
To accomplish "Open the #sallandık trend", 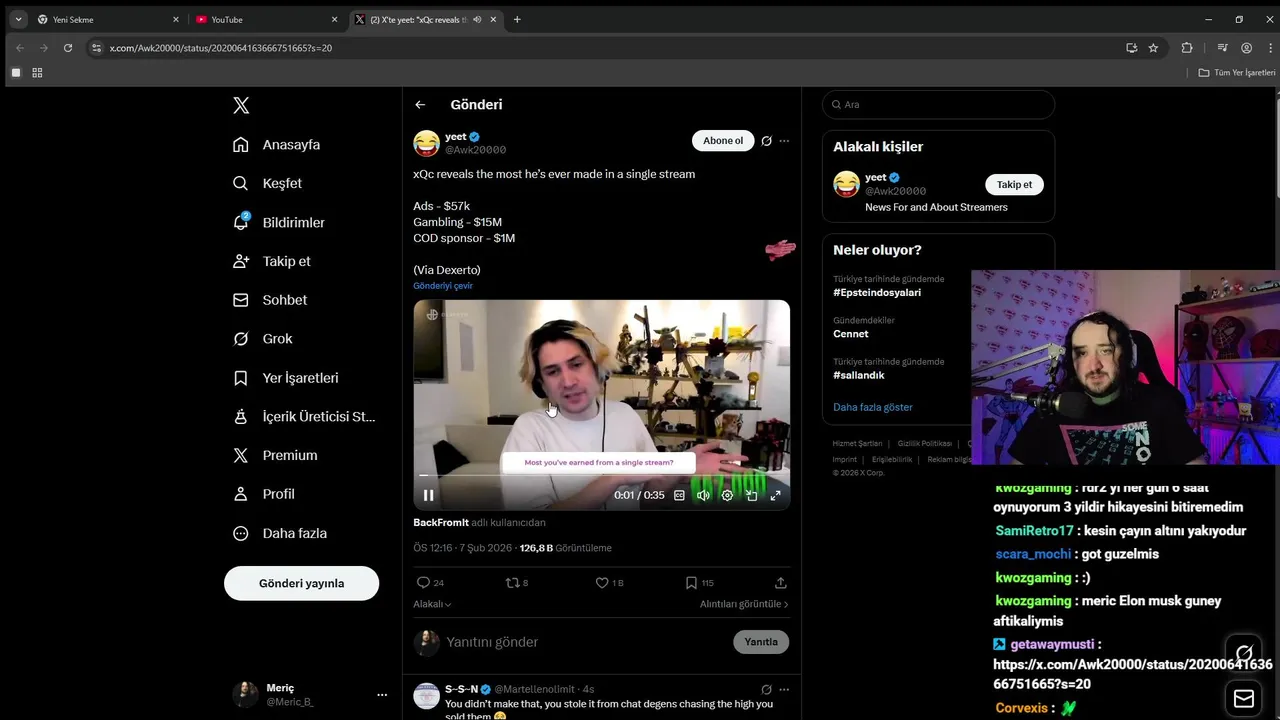I will pyautogui.click(x=859, y=375).
